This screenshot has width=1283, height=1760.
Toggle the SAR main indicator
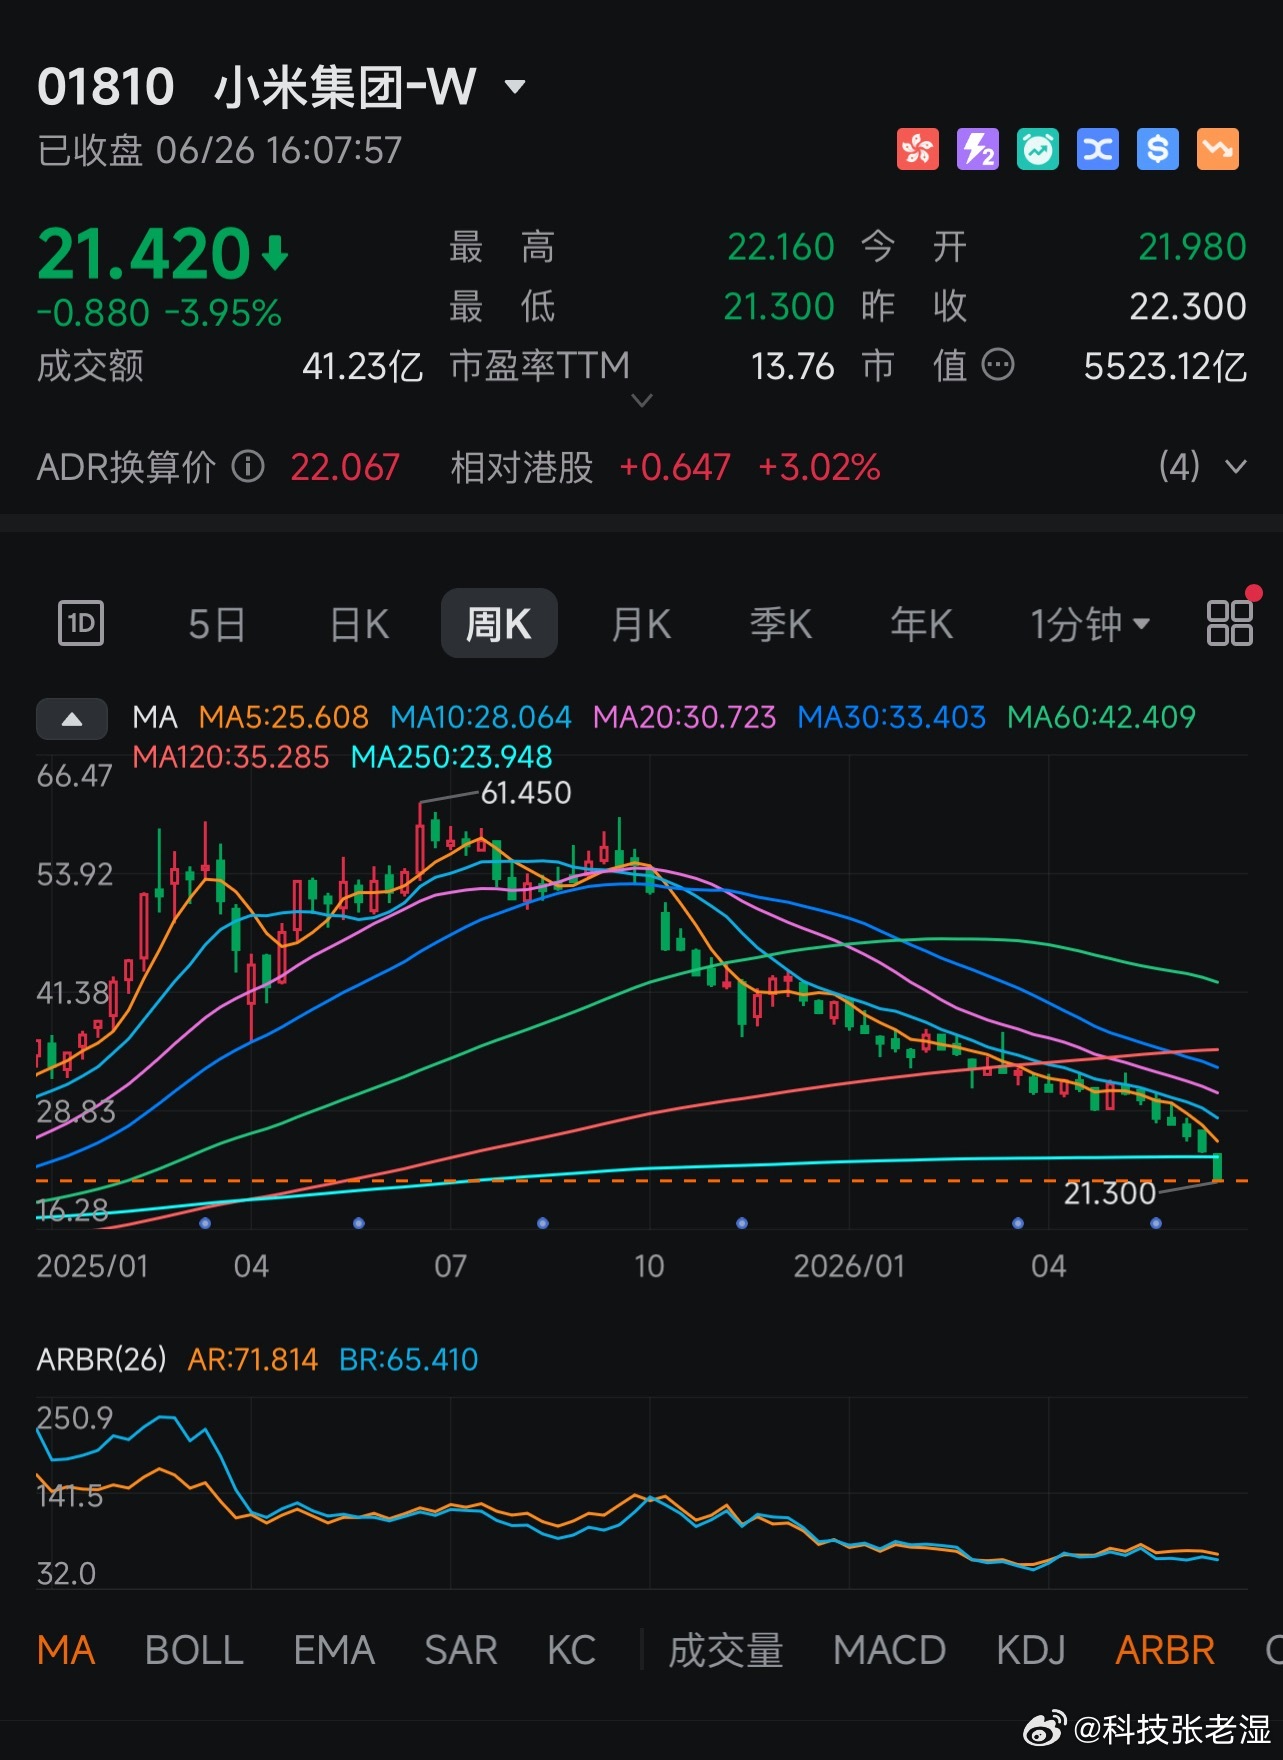point(461,1650)
